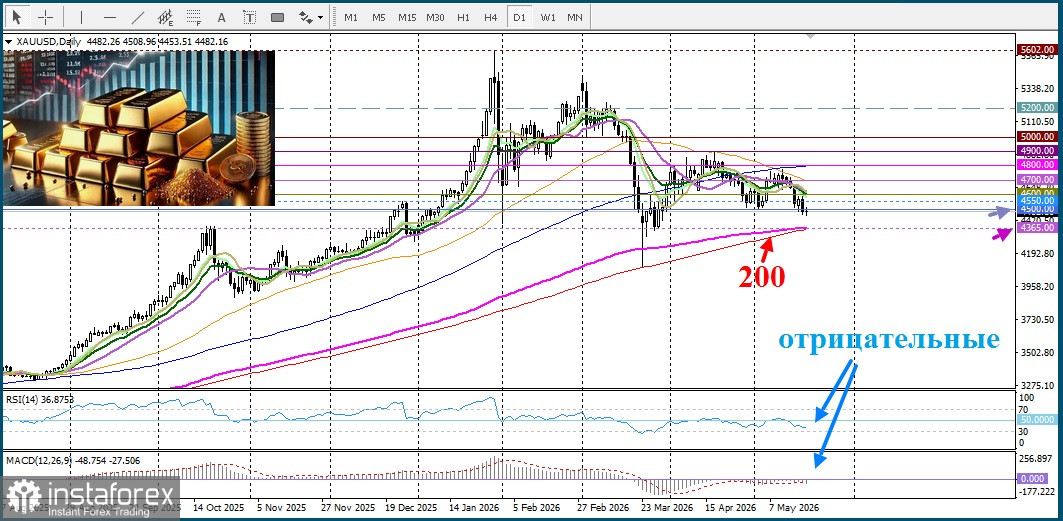This screenshot has width=1063, height=521.
Task: Switch chart to M15 timeframe
Action: pyautogui.click(x=407, y=17)
